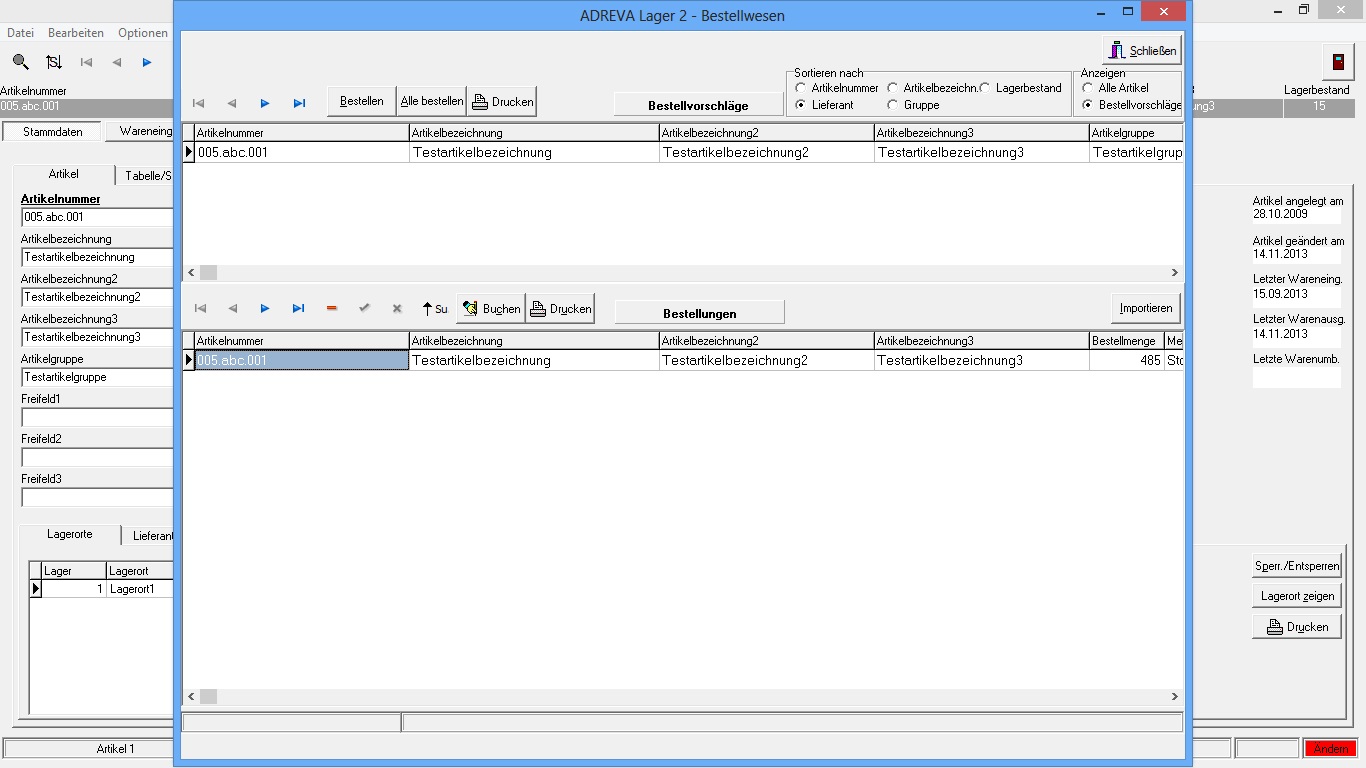The width and height of the screenshot is (1366, 768).
Task: Click the Alle bestellen button
Action: (432, 101)
